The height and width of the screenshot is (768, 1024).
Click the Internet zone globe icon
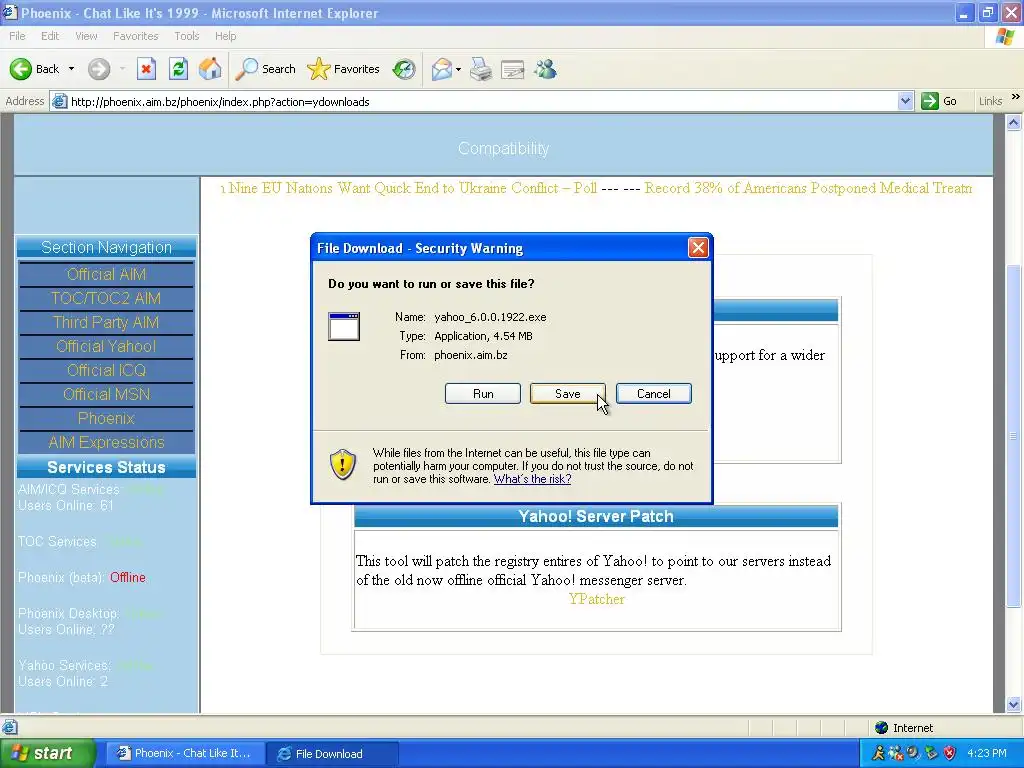click(x=882, y=728)
